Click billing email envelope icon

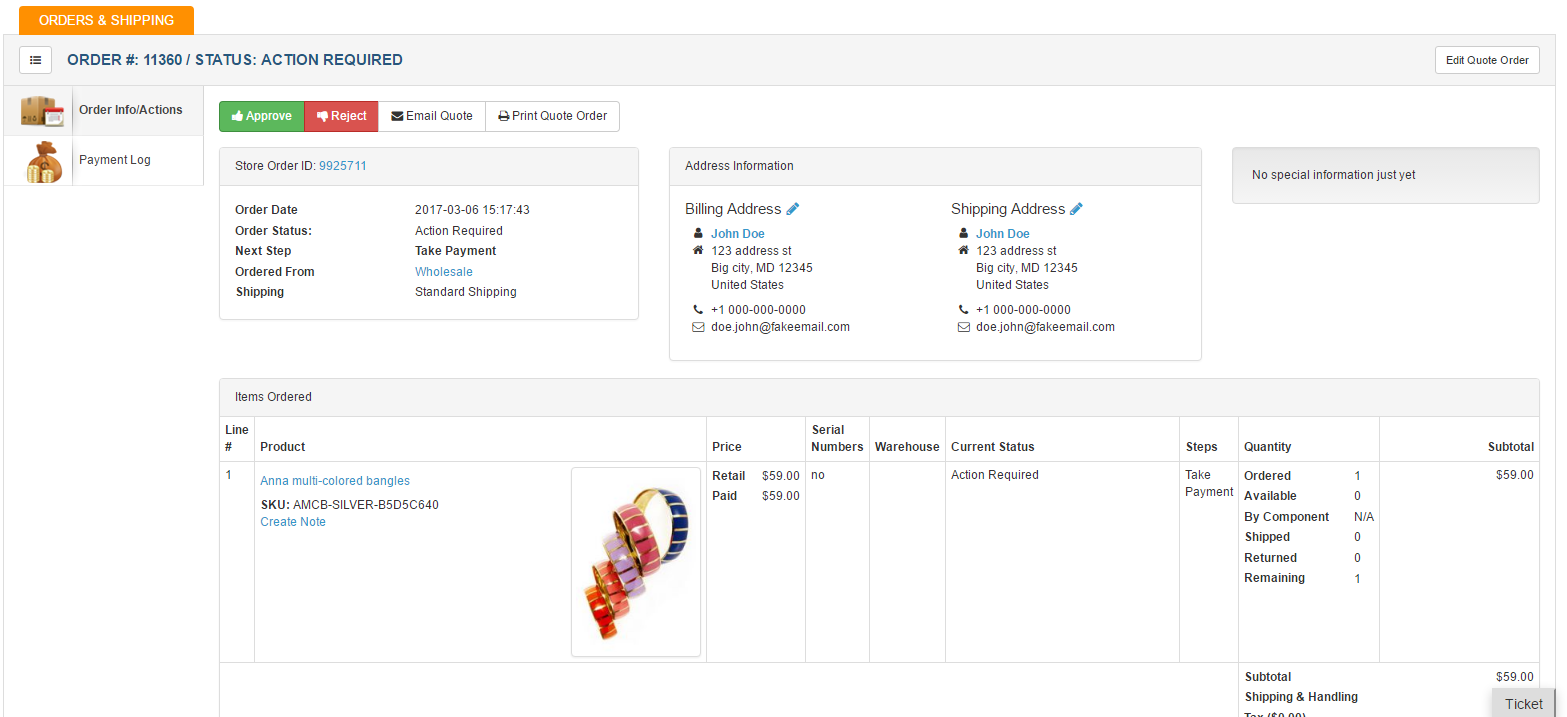(x=698, y=327)
